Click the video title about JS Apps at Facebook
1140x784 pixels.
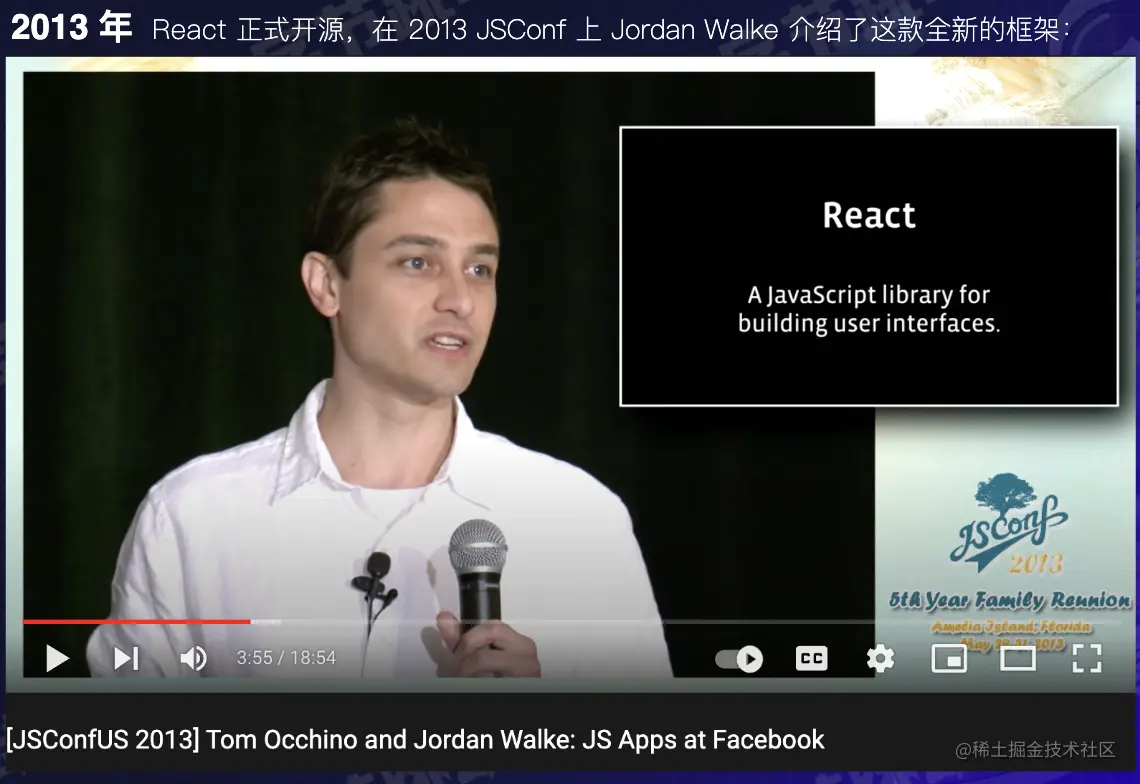[x=415, y=740]
